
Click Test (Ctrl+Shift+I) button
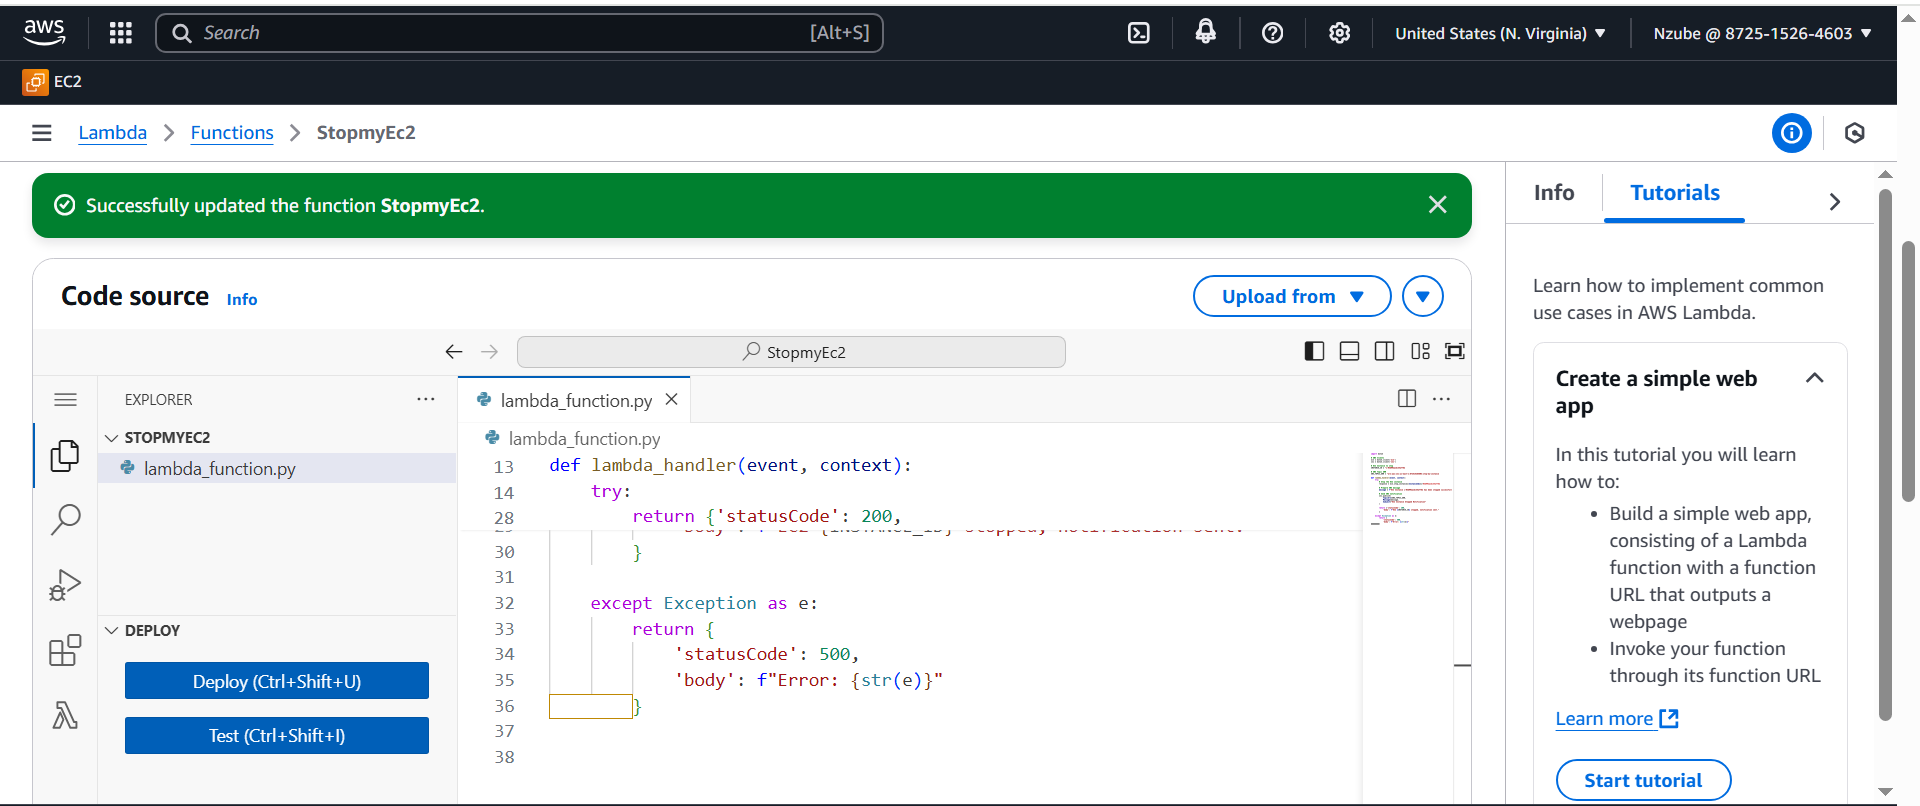(277, 735)
